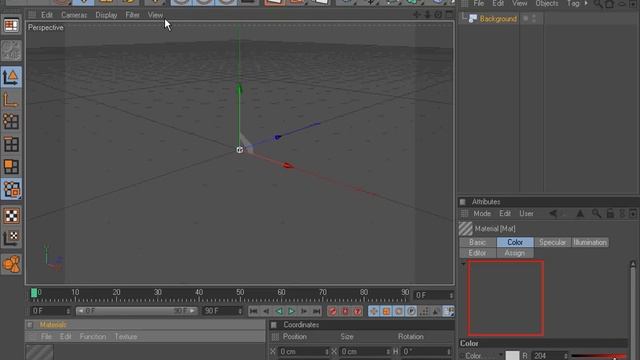
Task: Switch to Editor material tab
Action: 477,253
